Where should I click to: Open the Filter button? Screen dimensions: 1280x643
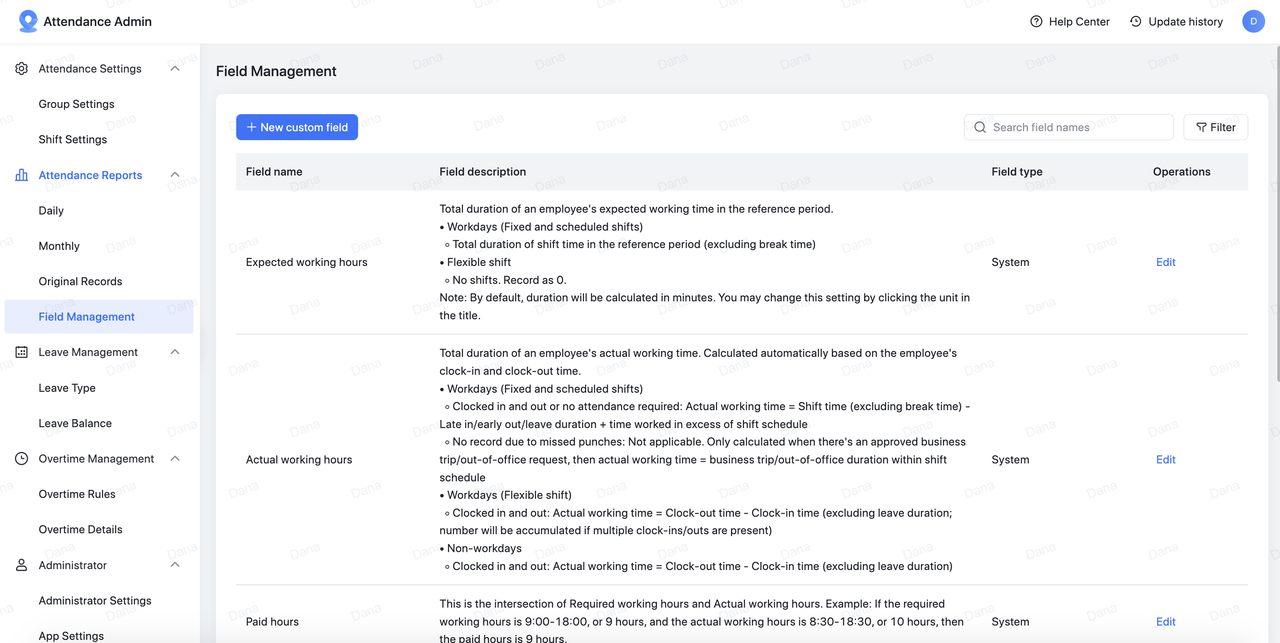click(1215, 127)
